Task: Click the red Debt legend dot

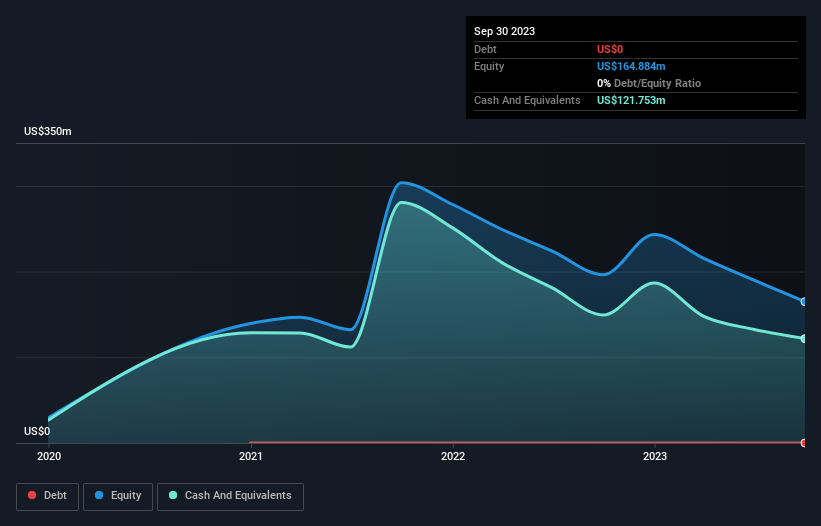Action: [32, 495]
